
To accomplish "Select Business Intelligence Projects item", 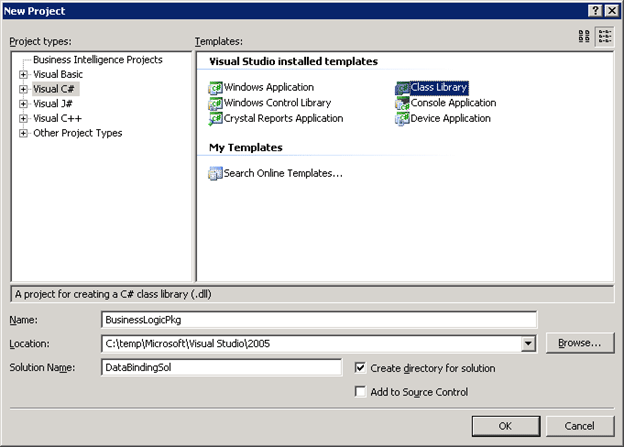I will pyautogui.click(x=98, y=60).
